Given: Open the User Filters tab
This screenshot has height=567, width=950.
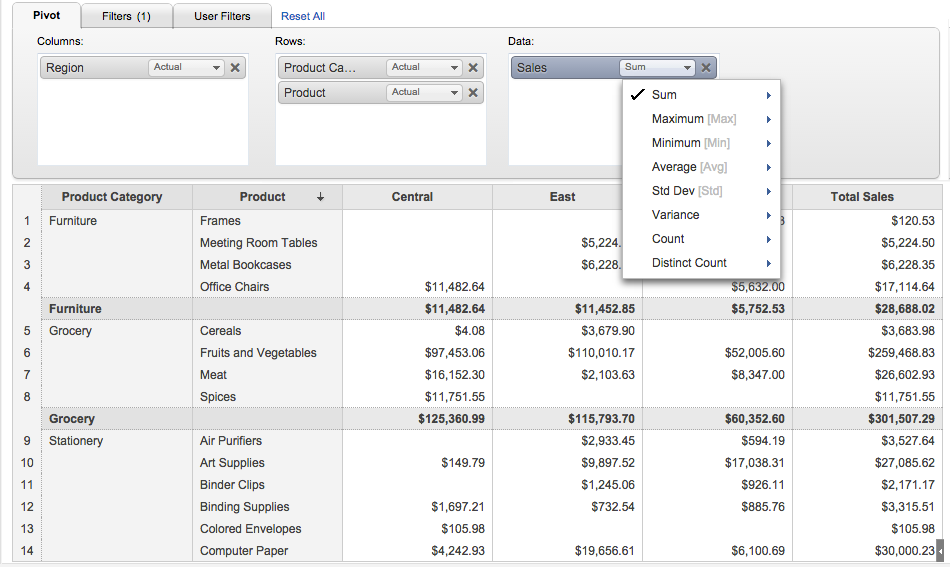Looking at the screenshot, I should point(222,16).
